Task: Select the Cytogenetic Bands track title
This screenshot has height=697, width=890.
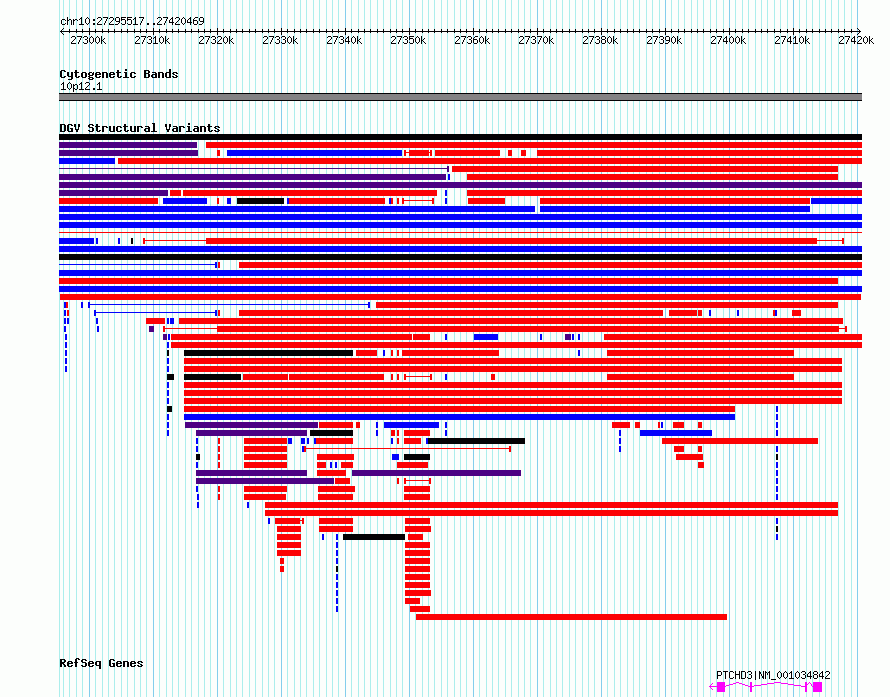Action: pos(119,74)
